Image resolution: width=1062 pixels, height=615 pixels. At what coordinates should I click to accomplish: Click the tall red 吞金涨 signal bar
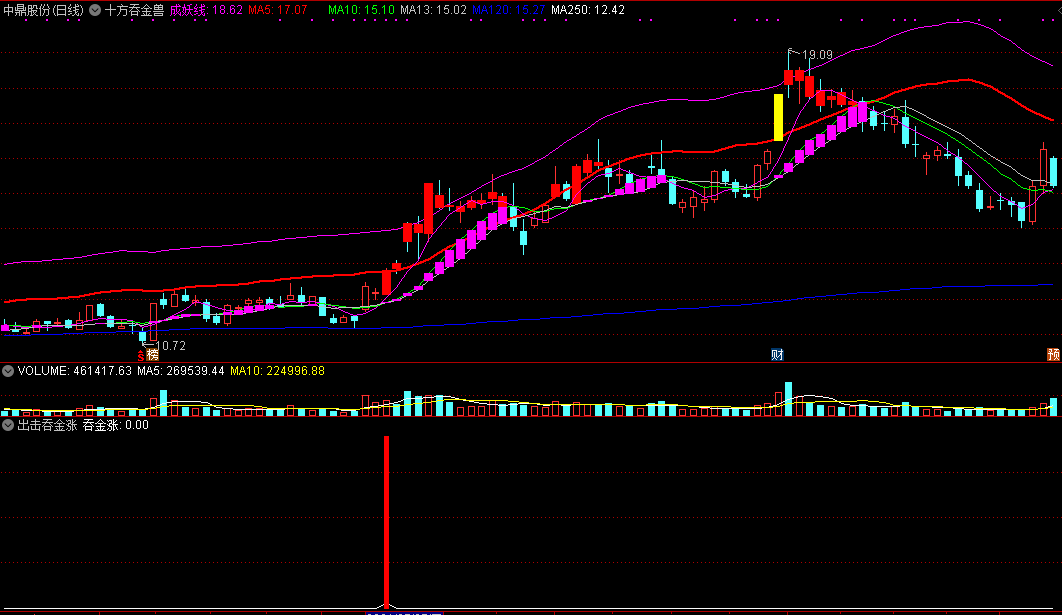[x=387, y=522]
